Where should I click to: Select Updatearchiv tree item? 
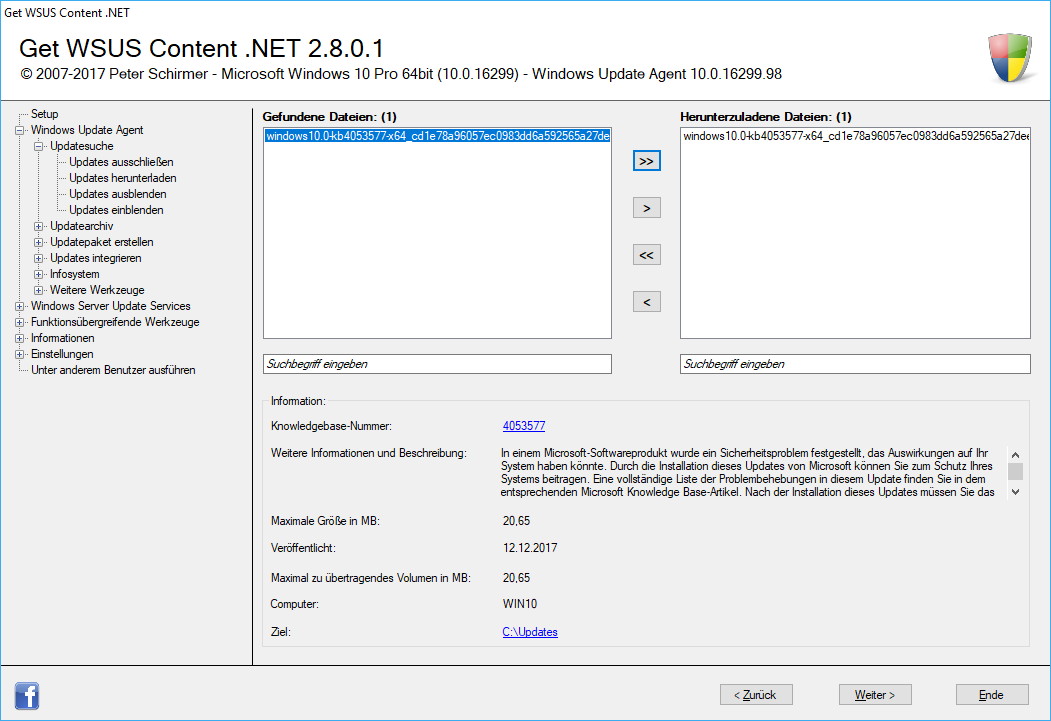point(82,226)
